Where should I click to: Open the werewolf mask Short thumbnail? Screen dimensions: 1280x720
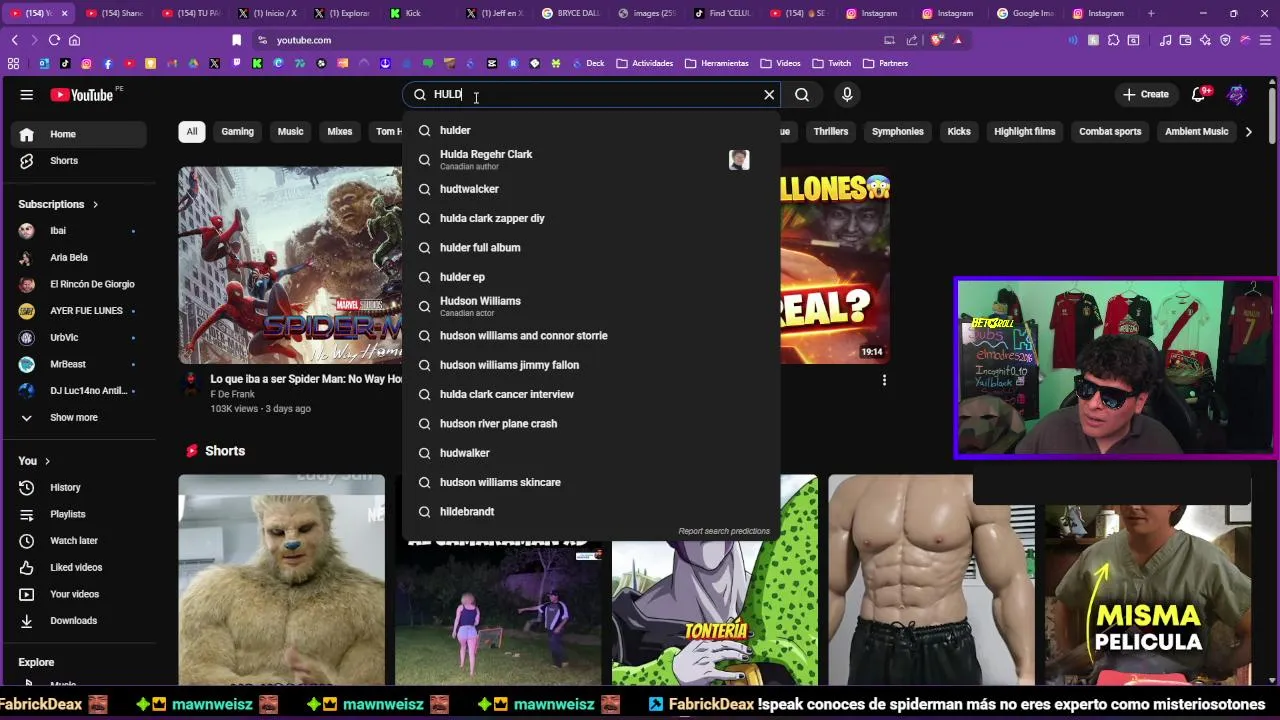[x=281, y=580]
